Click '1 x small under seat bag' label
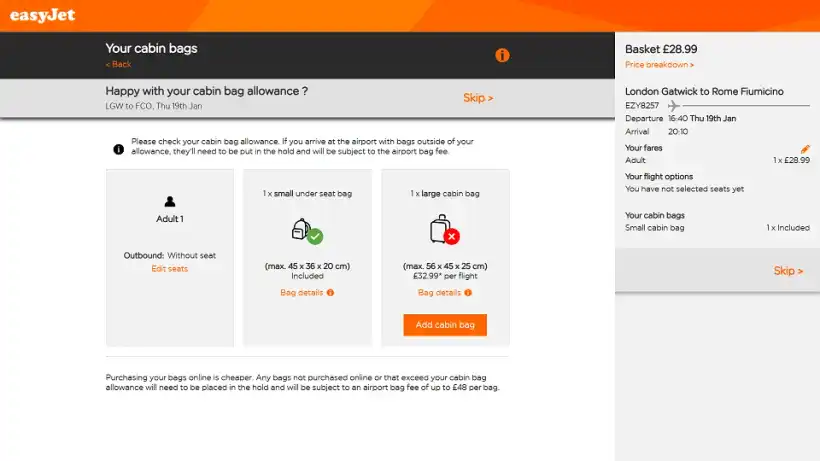This screenshot has height=461, width=820. point(308,193)
